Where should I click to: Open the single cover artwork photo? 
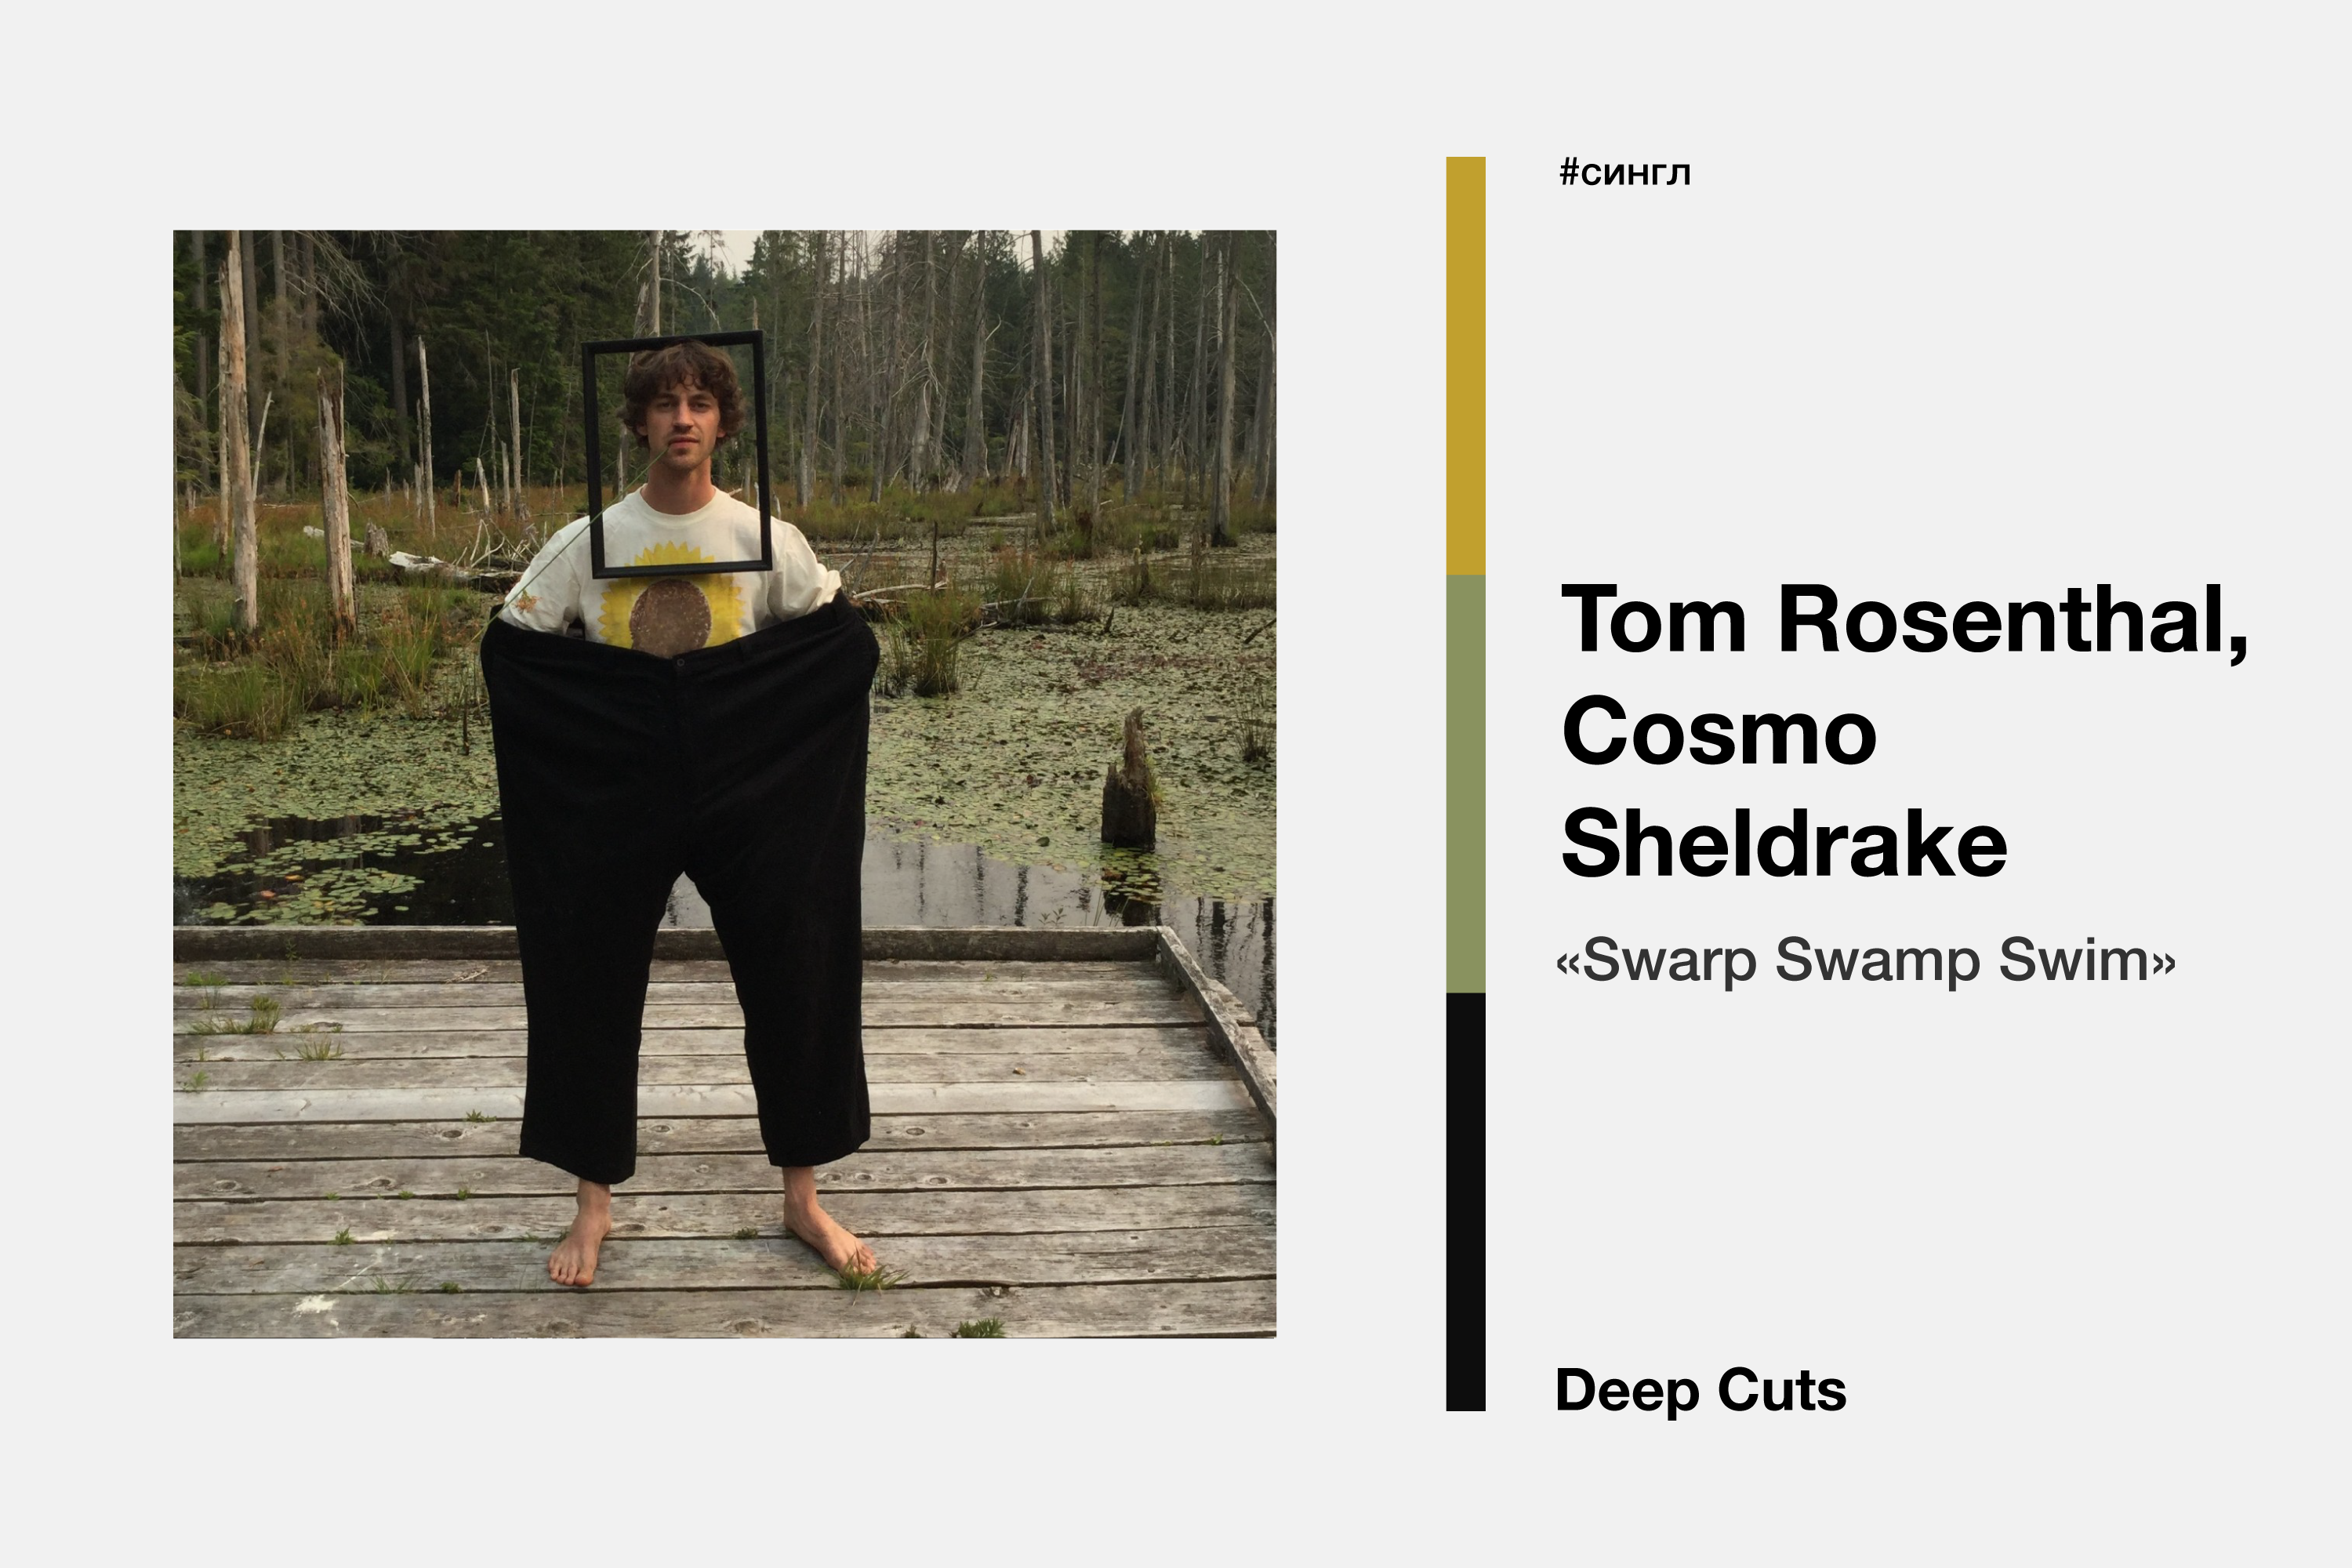click(724, 784)
